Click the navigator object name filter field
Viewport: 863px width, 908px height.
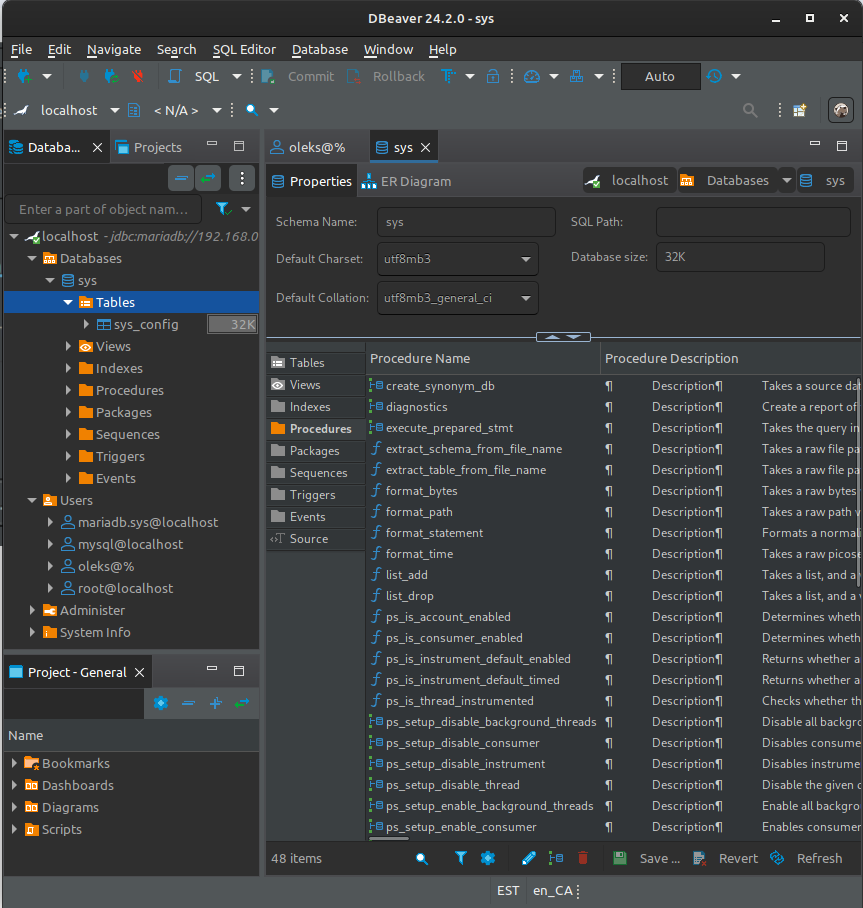103,210
